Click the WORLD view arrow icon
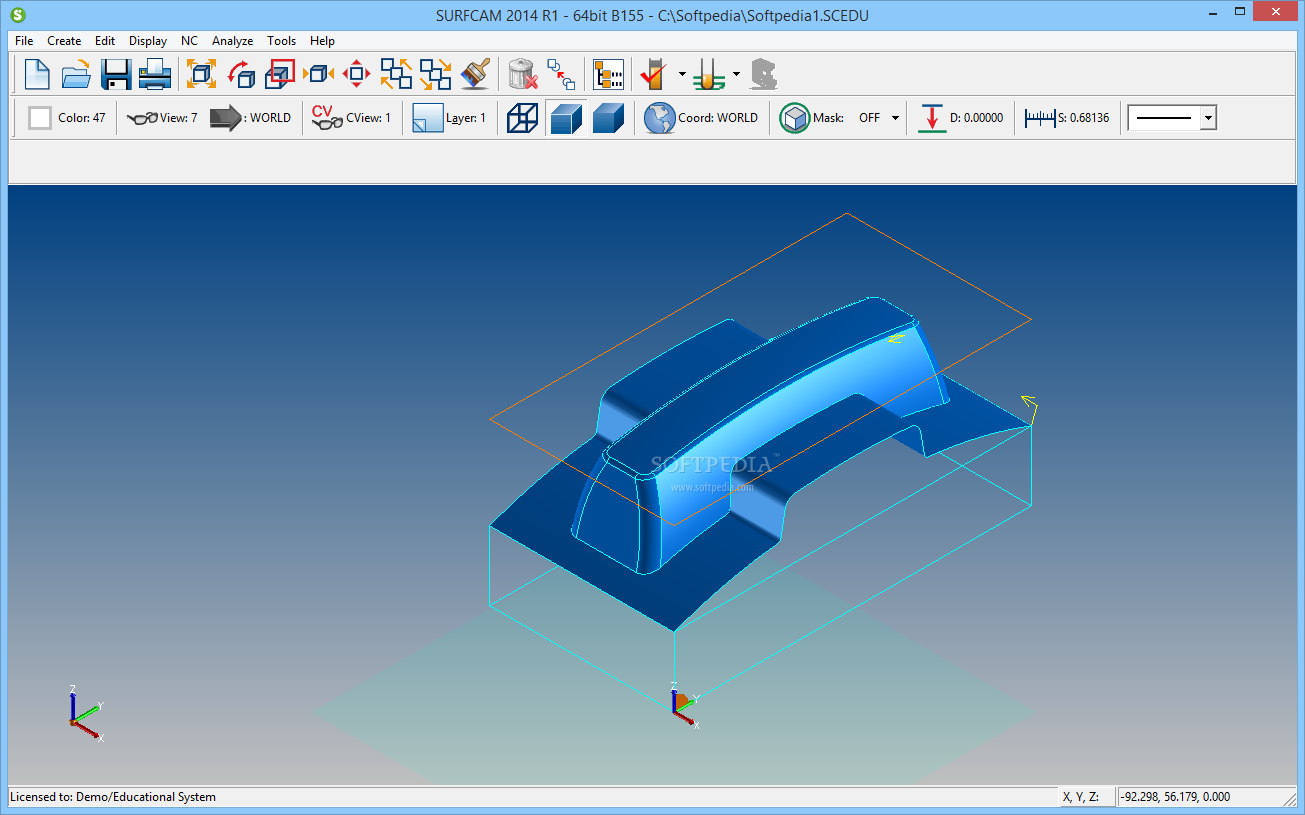This screenshot has width=1305, height=815. [226, 118]
